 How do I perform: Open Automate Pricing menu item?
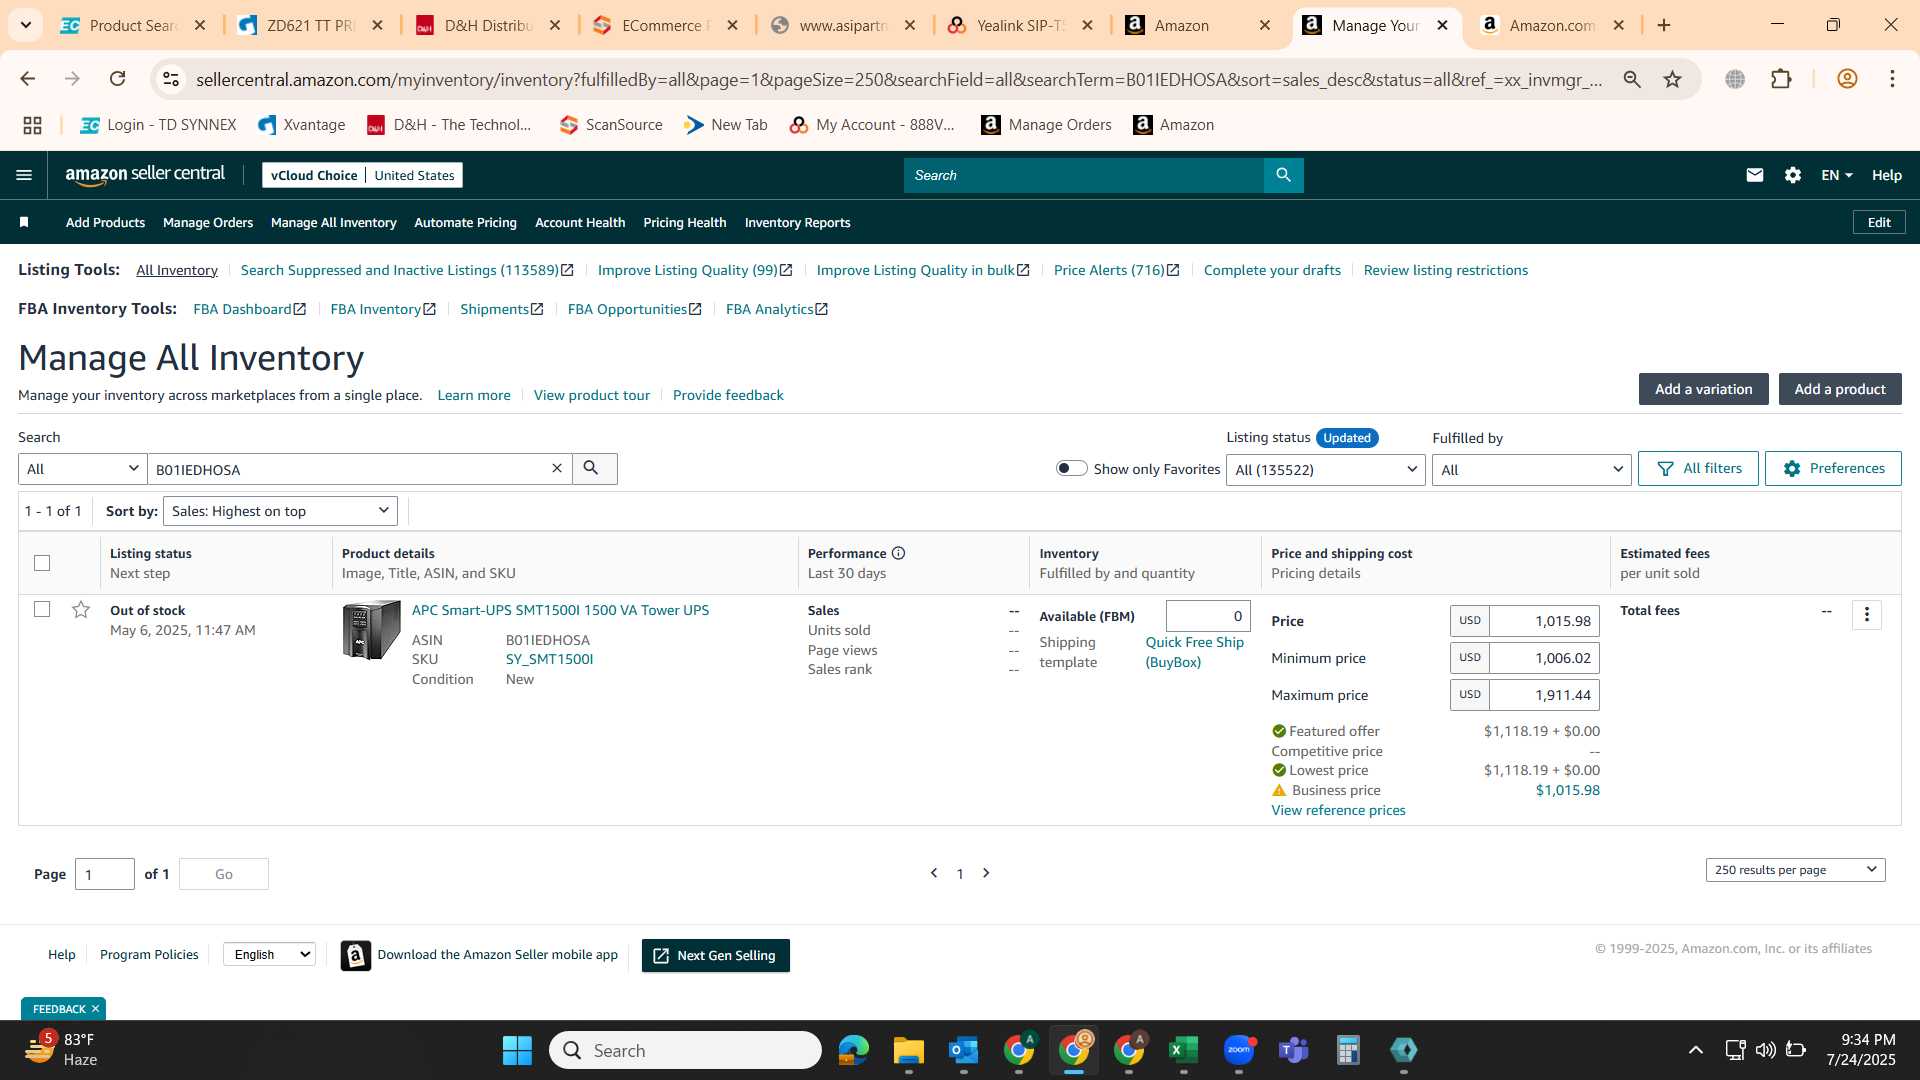(x=465, y=222)
